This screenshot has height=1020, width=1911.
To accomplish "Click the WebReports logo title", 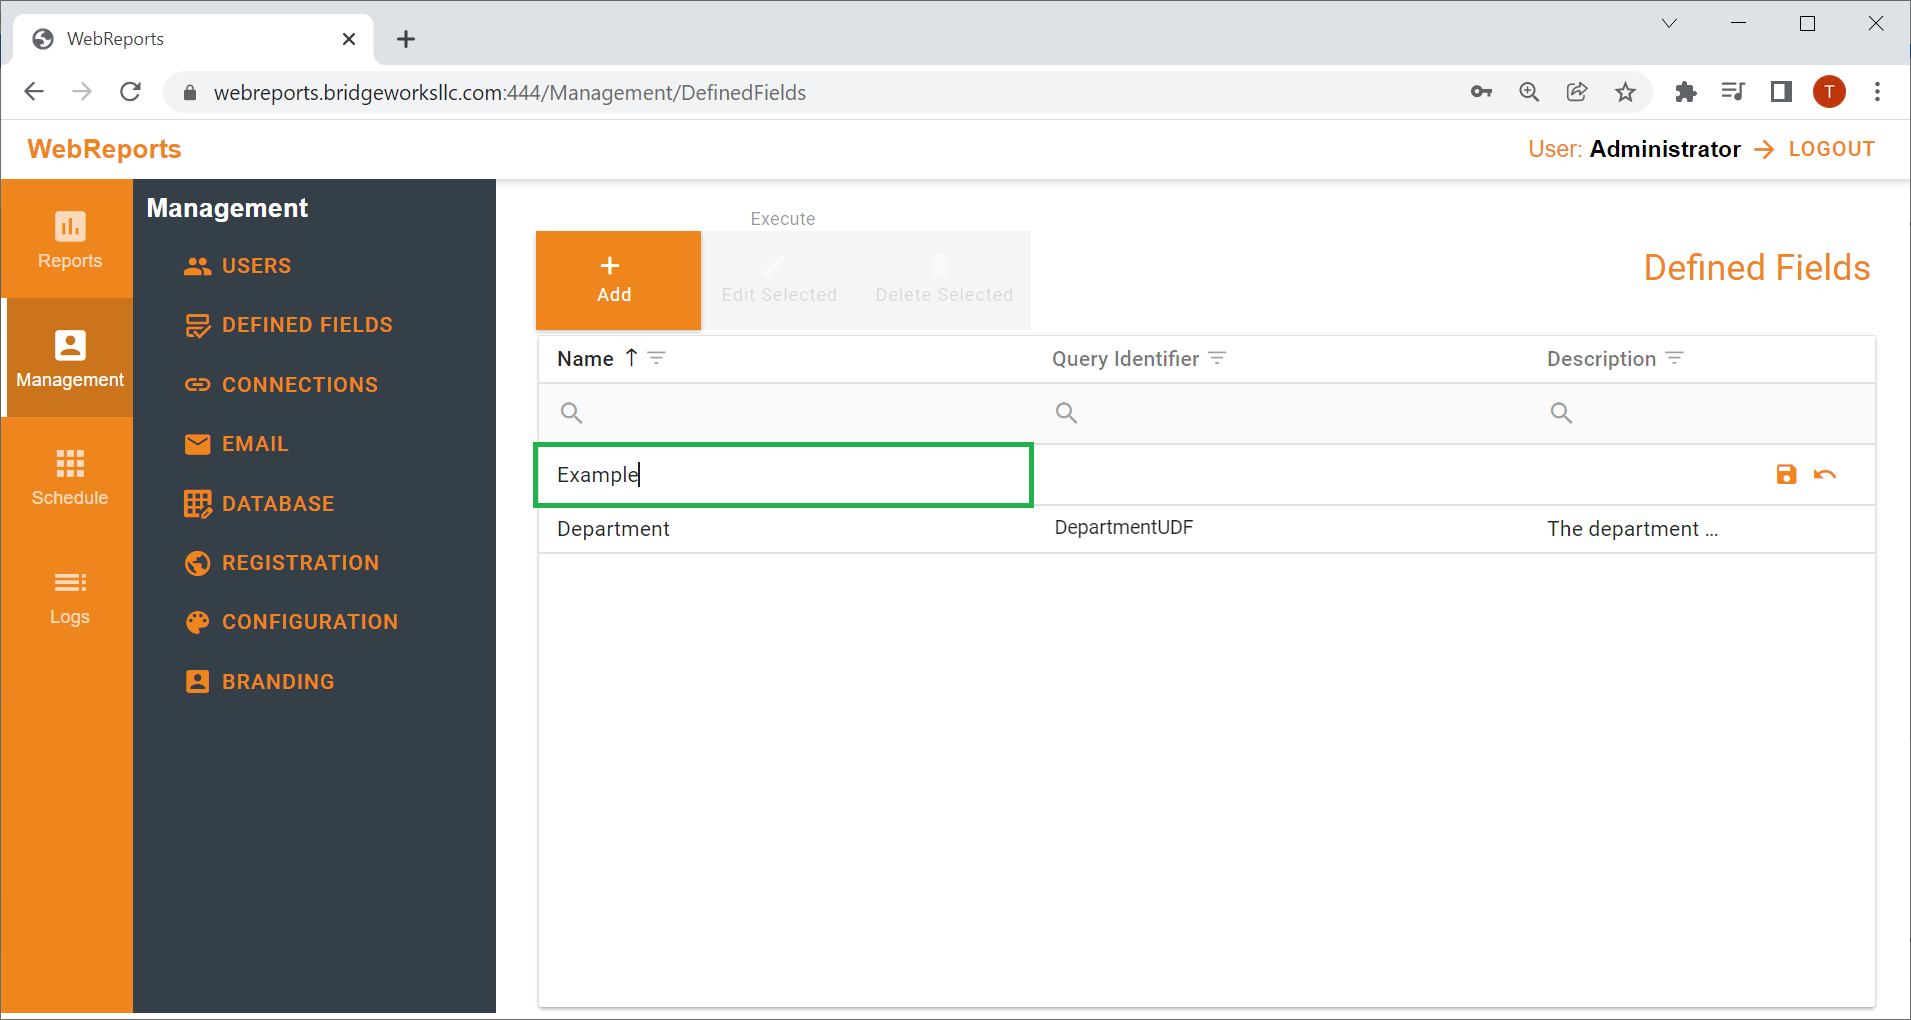I will (104, 149).
